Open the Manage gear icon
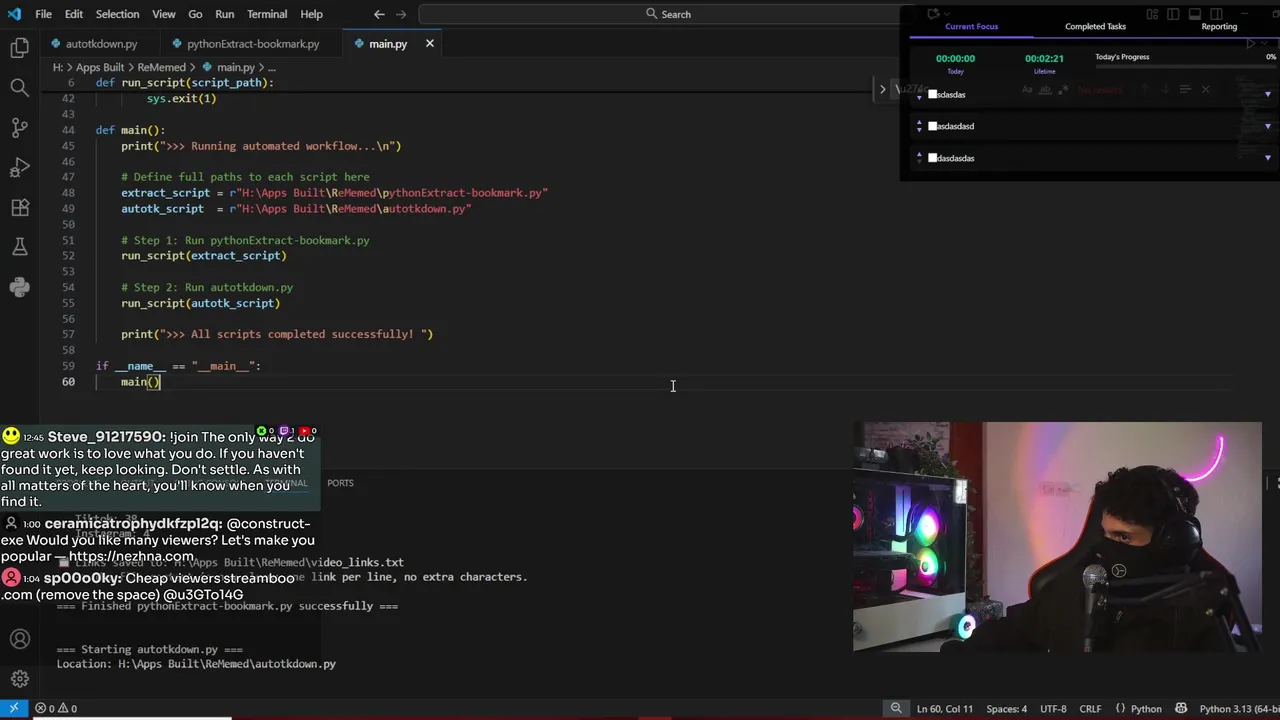This screenshot has width=1280, height=720. pyautogui.click(x=19, y=679)
